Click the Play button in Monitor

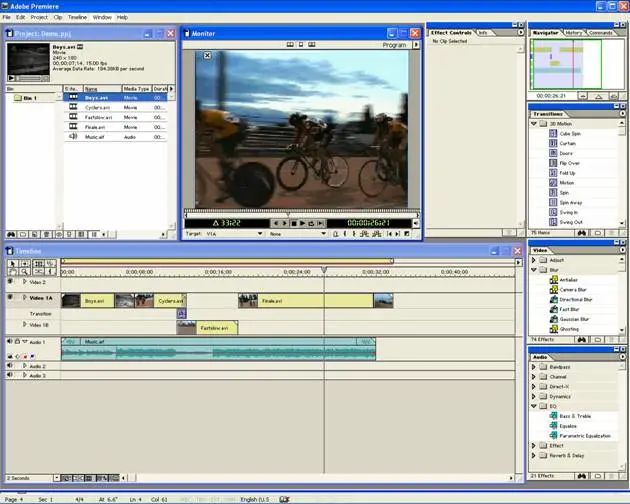[302, 223]
